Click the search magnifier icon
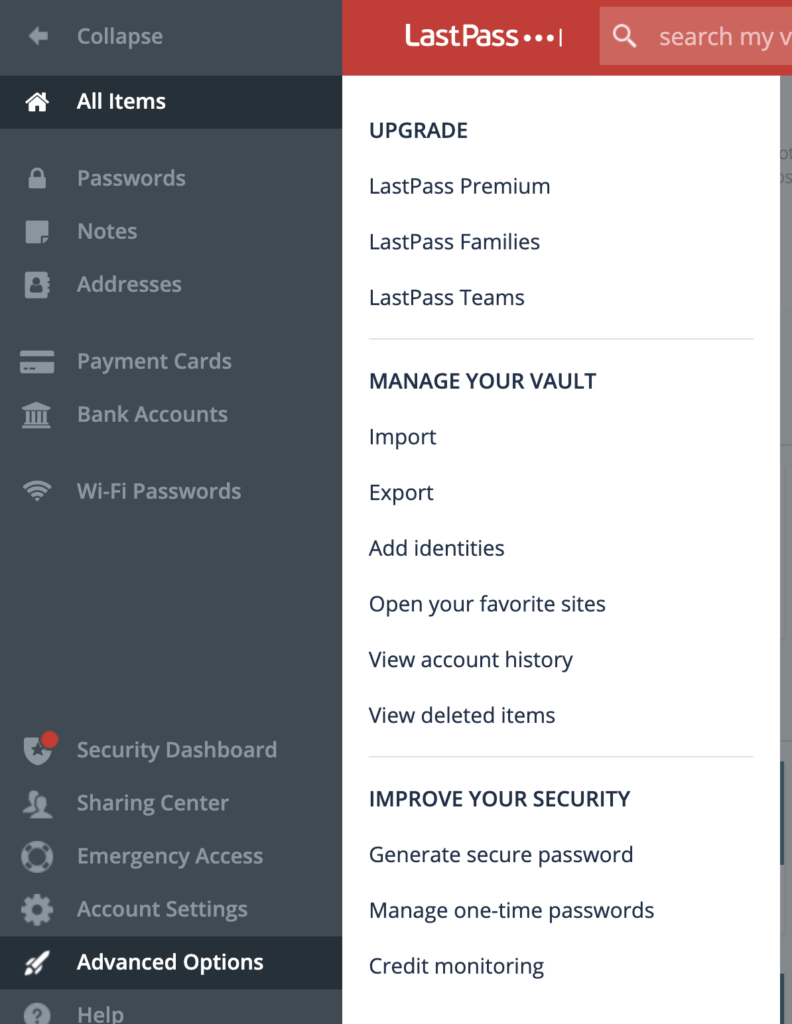 pyautogui.click(x=625, y=37)
